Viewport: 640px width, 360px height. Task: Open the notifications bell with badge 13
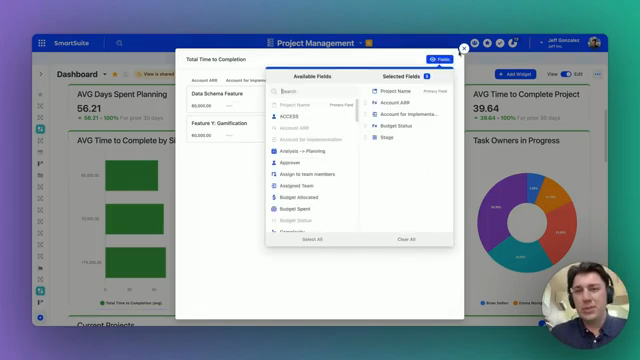point(513,43)
